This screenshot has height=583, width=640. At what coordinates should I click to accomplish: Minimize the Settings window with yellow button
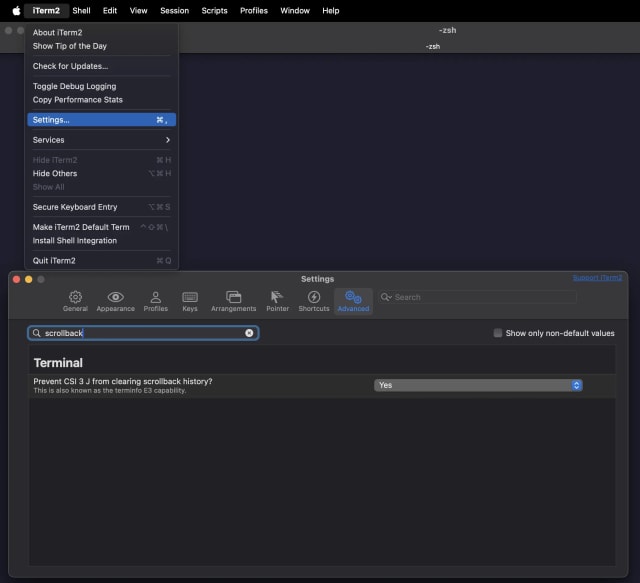[29, 280]
